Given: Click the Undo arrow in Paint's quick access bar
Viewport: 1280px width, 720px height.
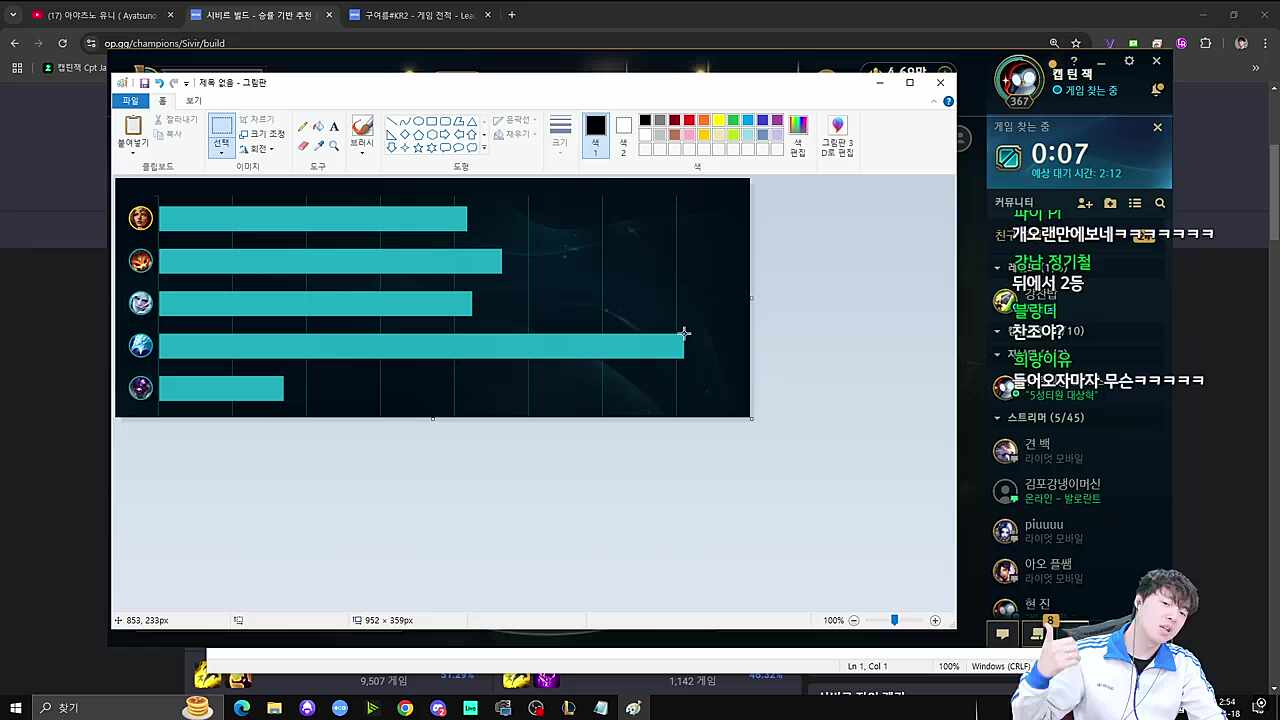Looking at the screenshot, I should (158, 83).
